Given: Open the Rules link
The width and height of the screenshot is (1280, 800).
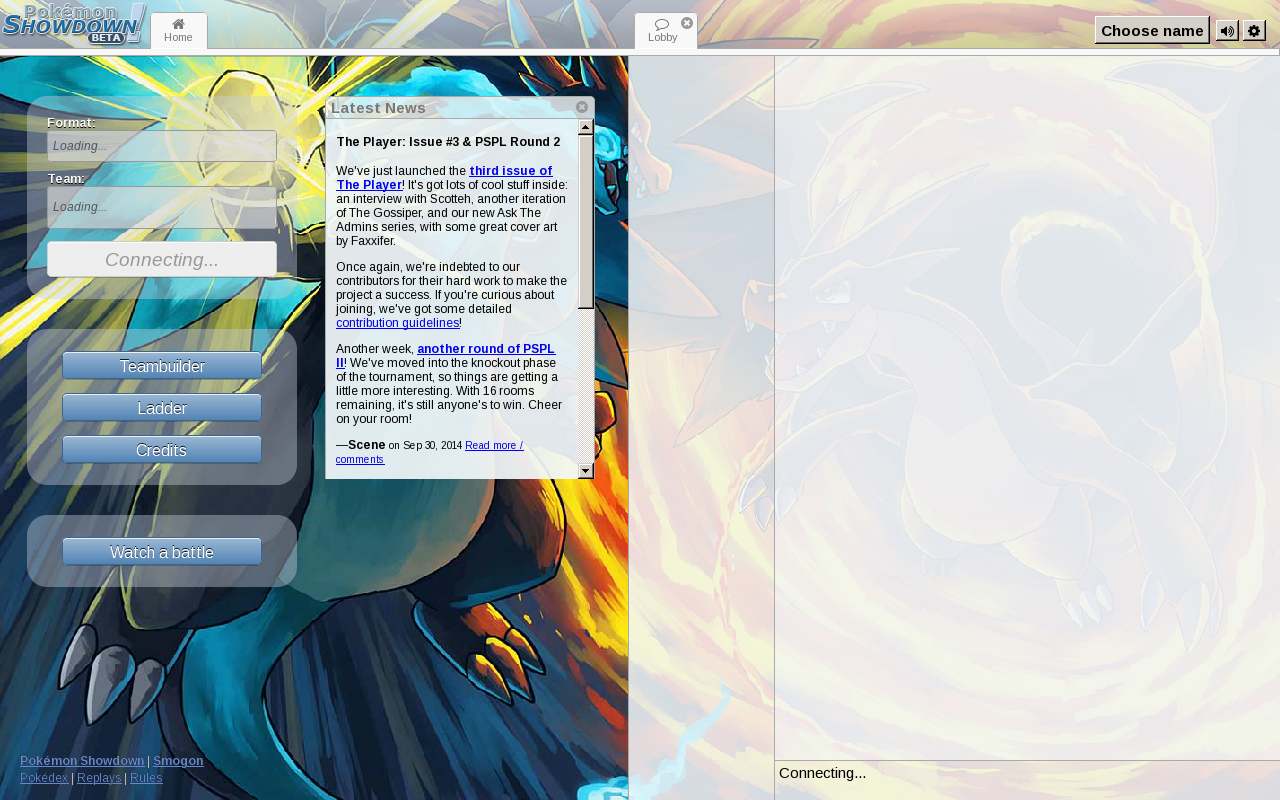Looking at the screenshot, I should (146, 778).
